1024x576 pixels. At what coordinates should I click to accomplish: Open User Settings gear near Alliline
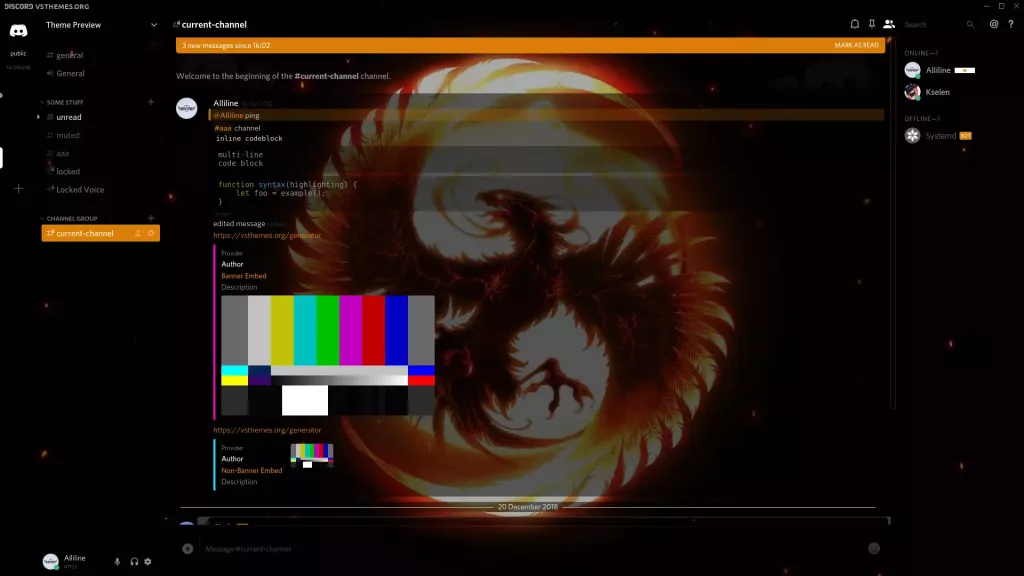click(x=148, y=562)
